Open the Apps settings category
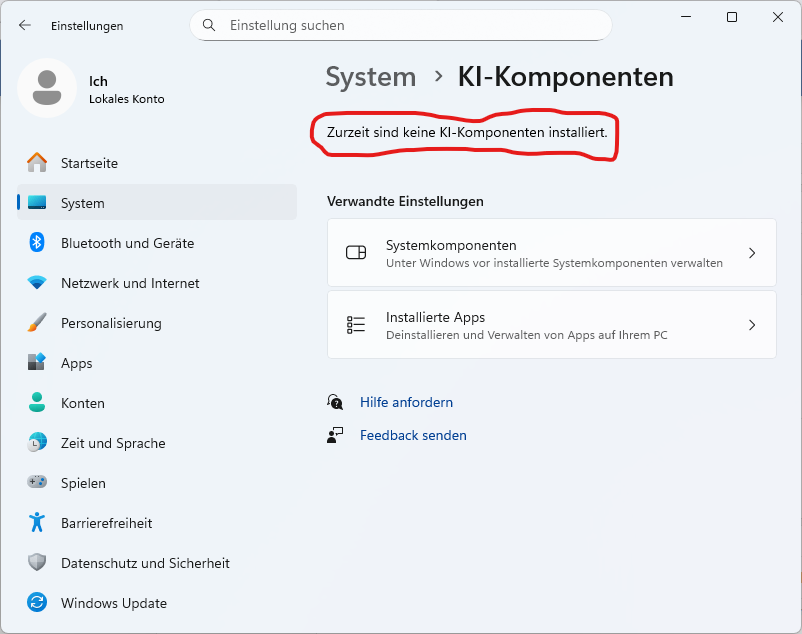The width and height of the screenshot is (802, 634). coord(157,362)
